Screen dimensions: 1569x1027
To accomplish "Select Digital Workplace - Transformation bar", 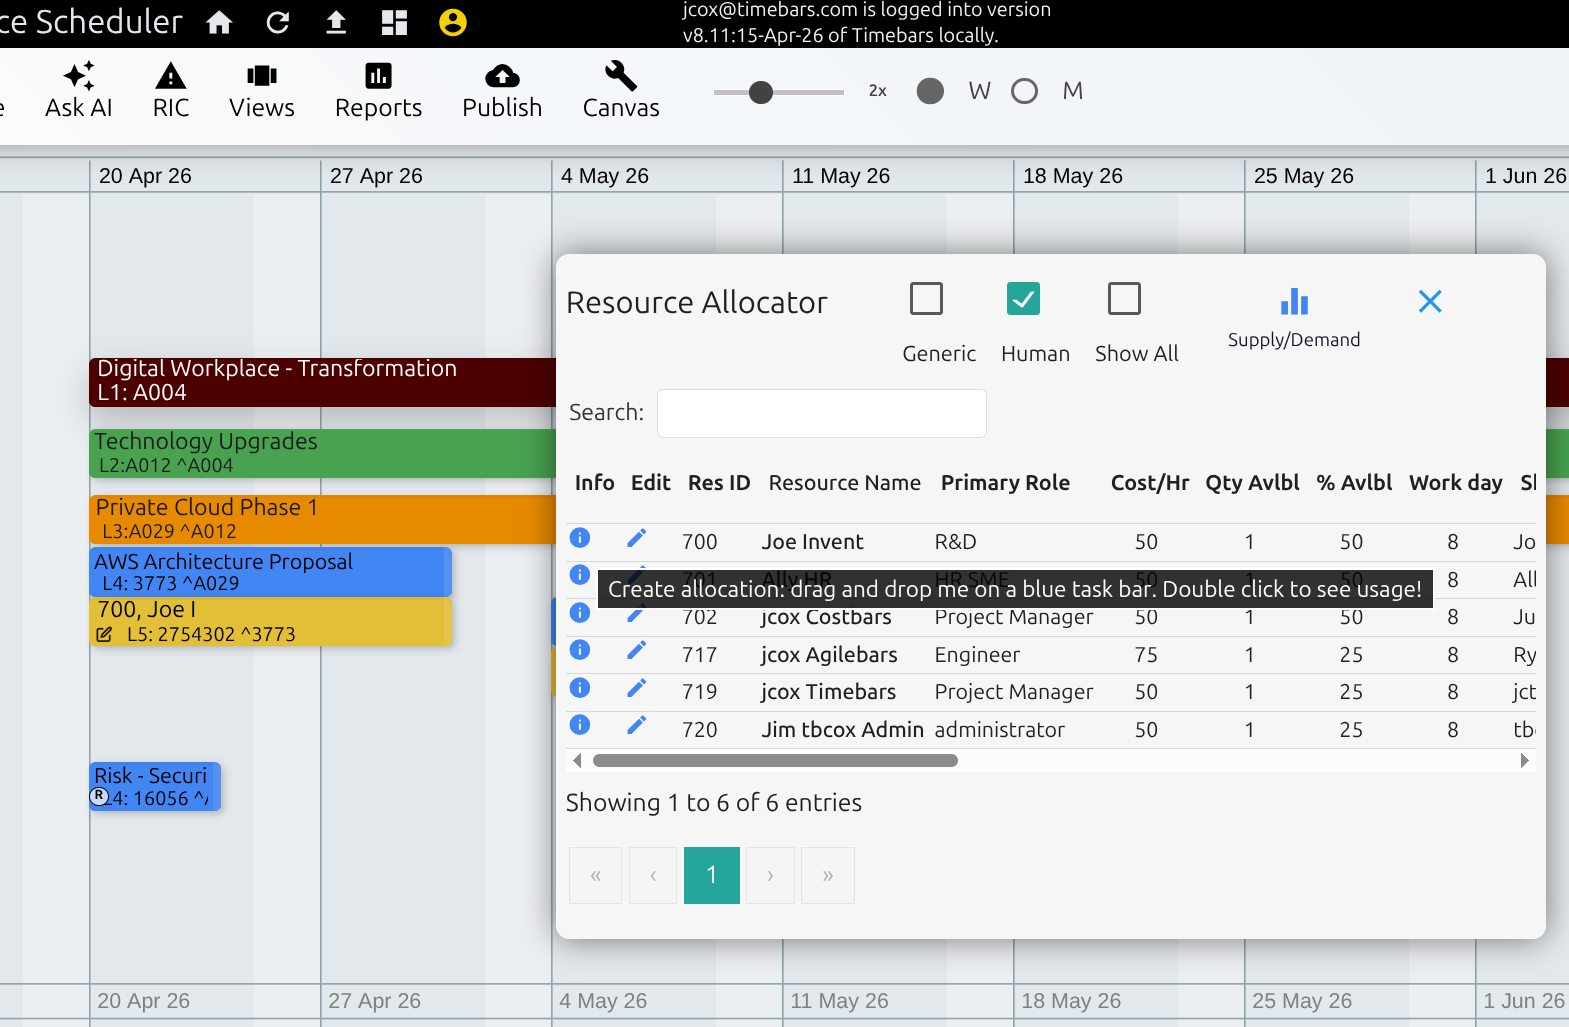I will click(x=323, y=381).
